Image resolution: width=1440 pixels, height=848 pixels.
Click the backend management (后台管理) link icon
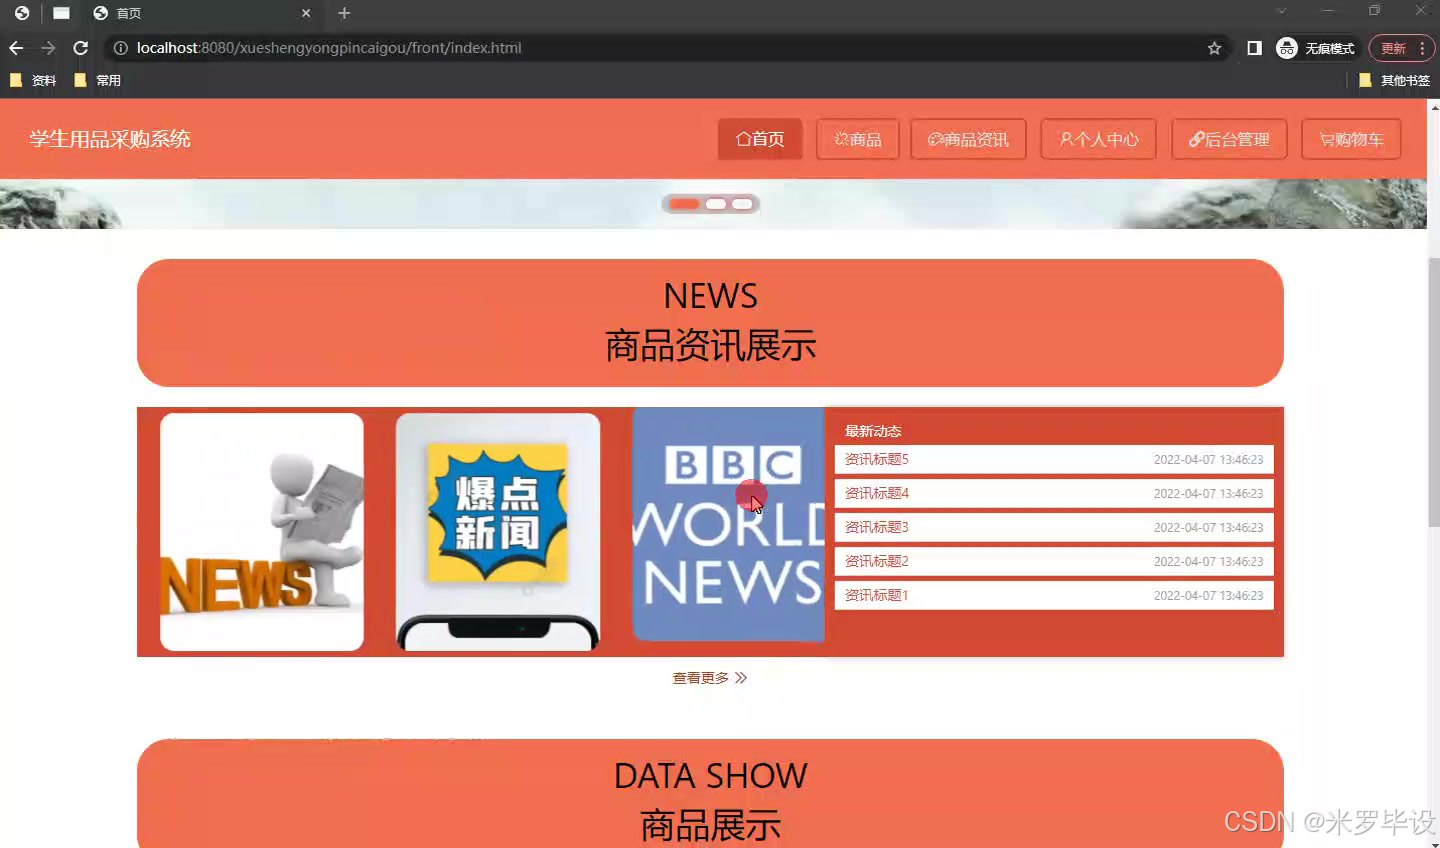coord(1196,139)
